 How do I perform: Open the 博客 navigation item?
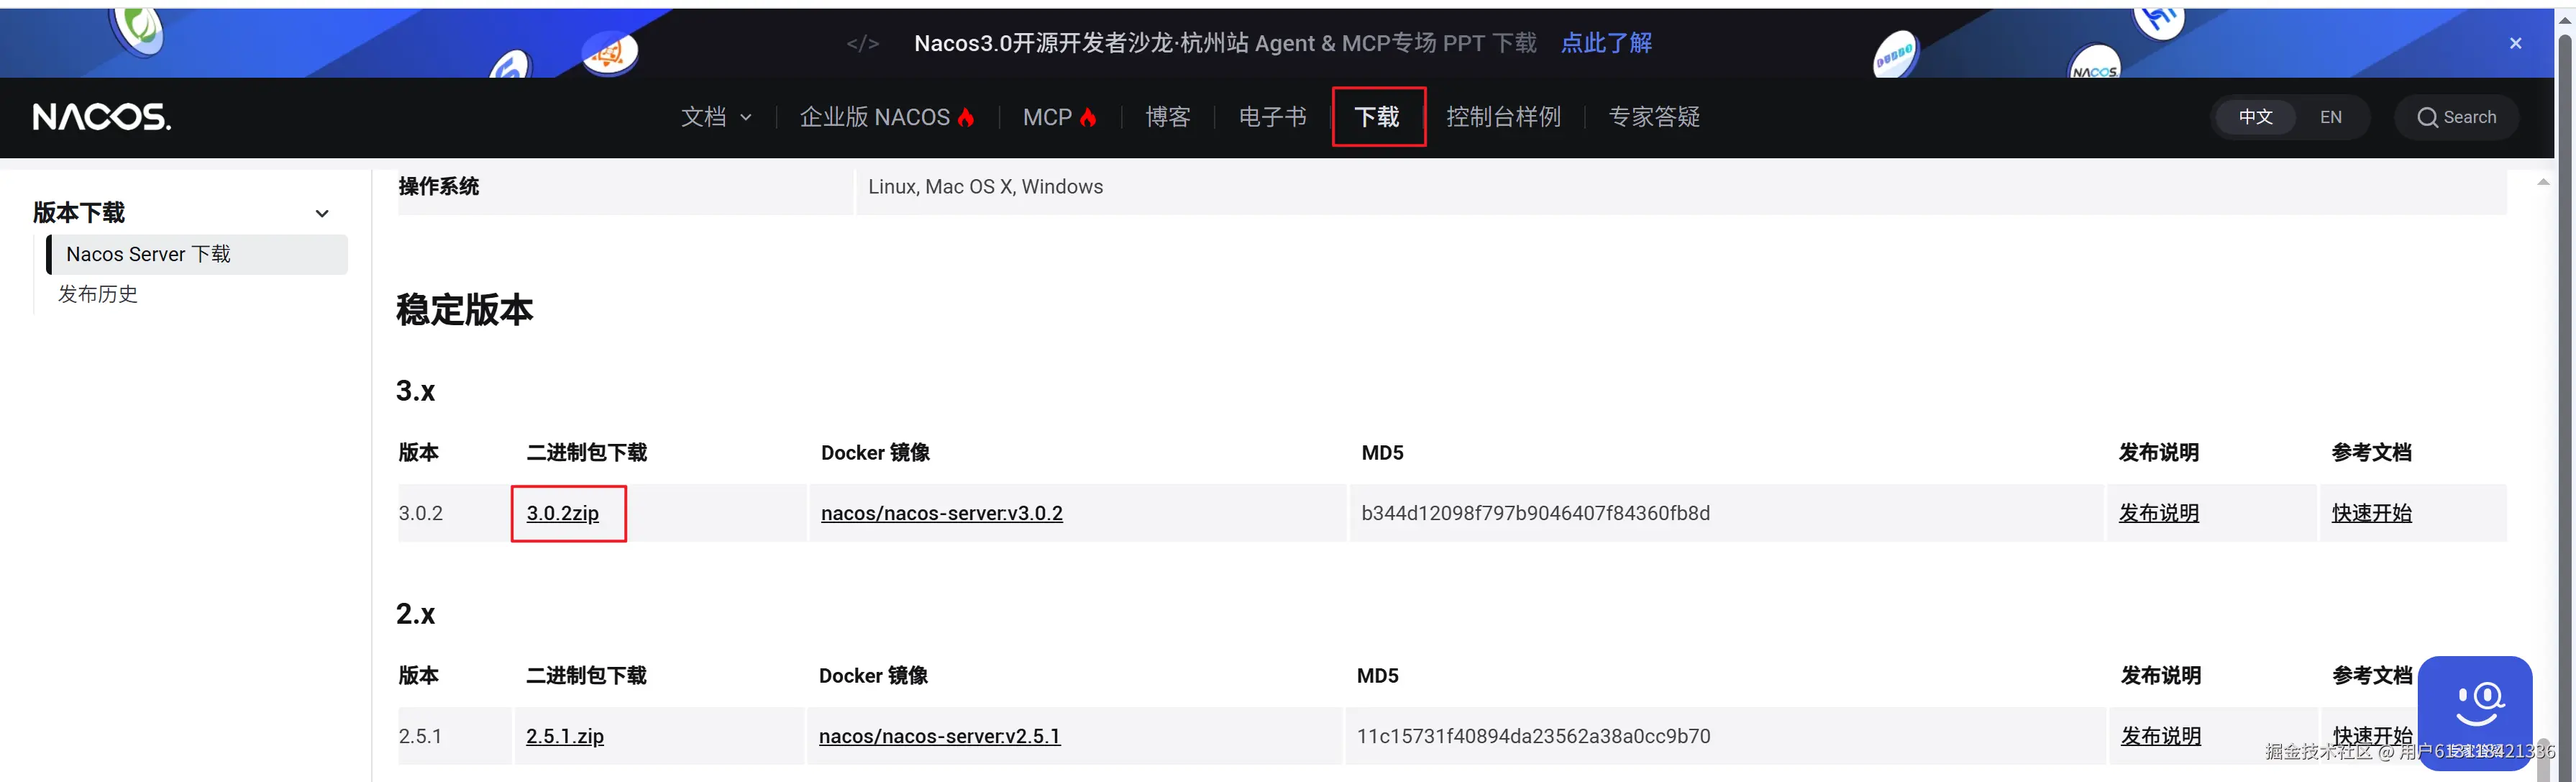(x=1167, y=118)
